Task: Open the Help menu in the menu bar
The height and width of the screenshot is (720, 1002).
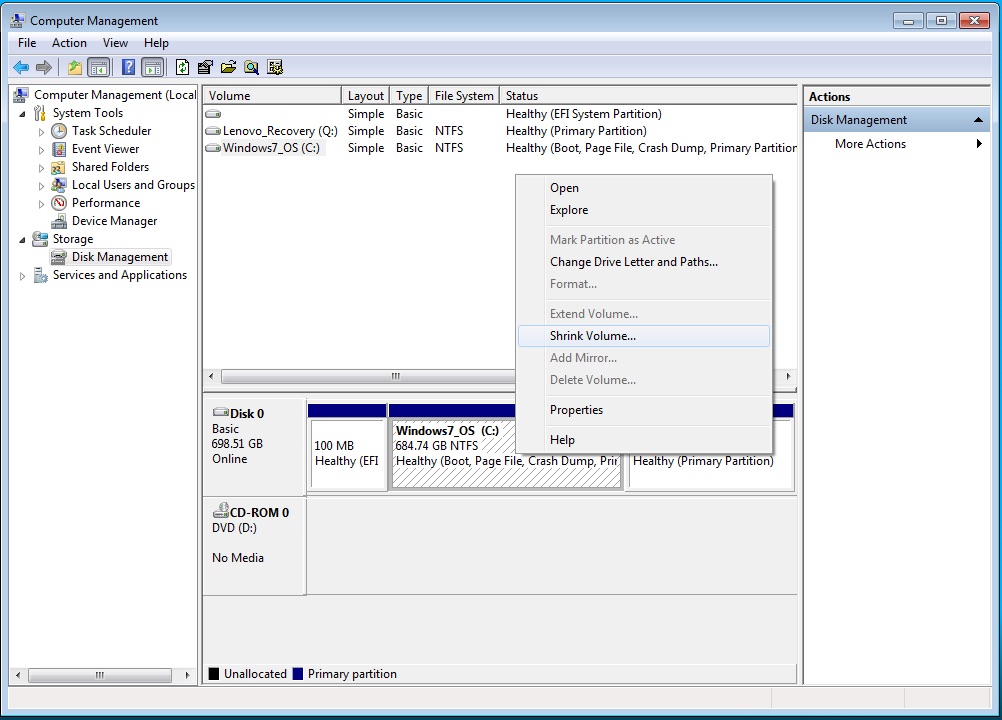Action: [x=156, y=43]
